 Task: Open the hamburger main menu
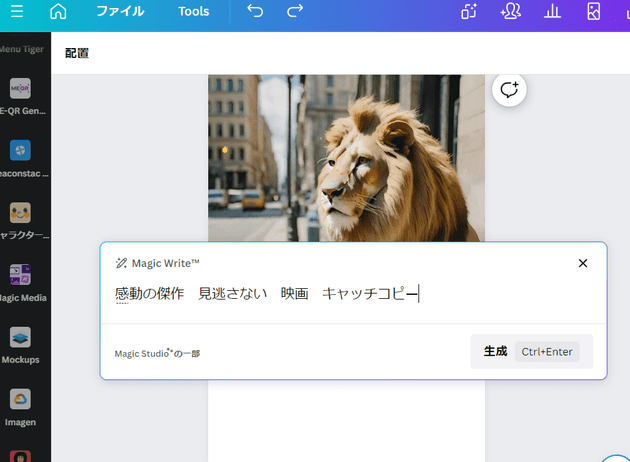[x=16, y=12]
